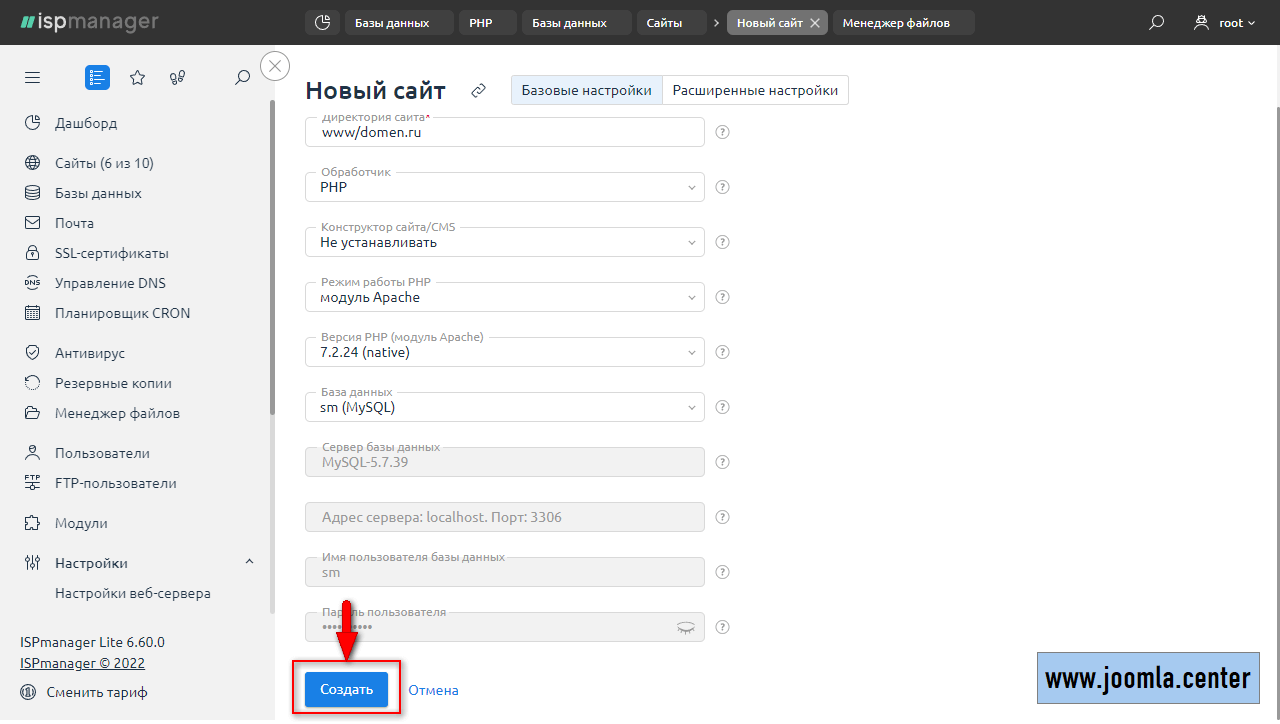1280x724 pixels.
Task: Toggle password visibility eye icon
Action: (685, 627)
